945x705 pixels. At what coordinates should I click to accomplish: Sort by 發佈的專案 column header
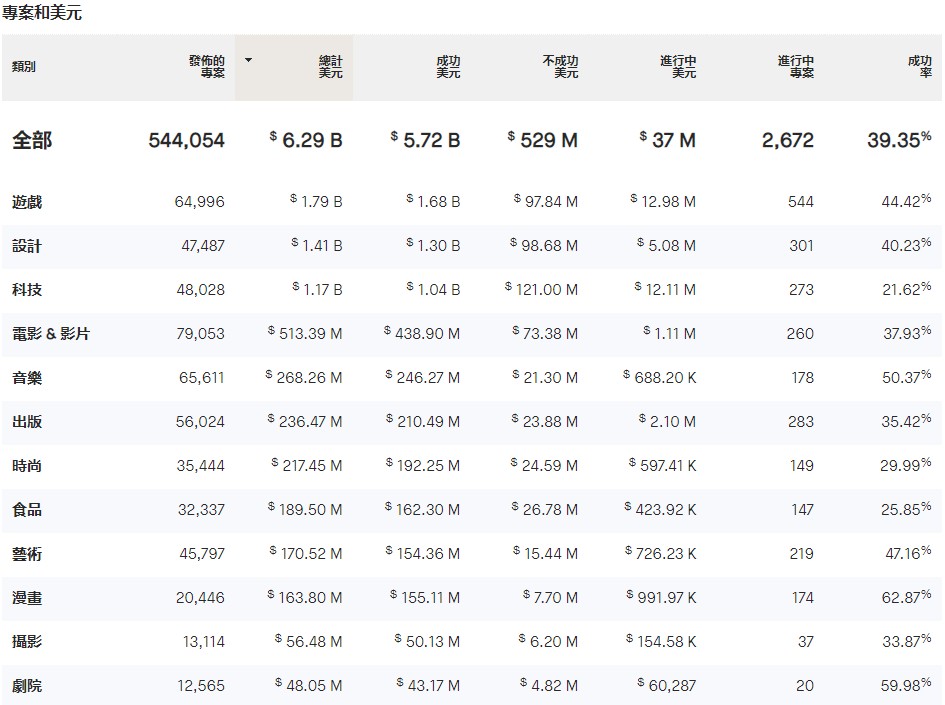pos(207,67)
